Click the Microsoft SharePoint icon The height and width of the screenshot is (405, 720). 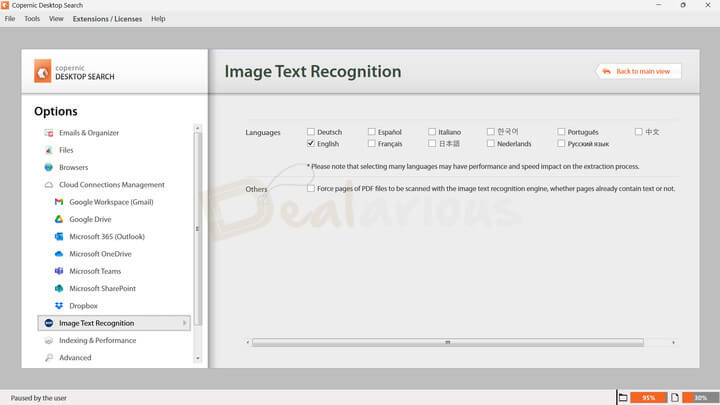[59, 288]
